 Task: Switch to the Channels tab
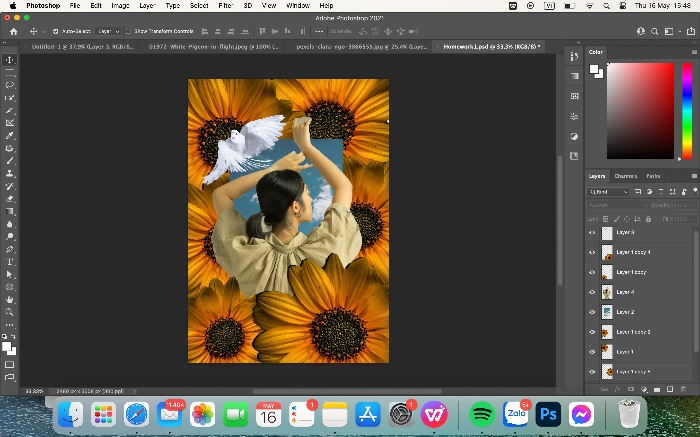click(x=625, y=176)
